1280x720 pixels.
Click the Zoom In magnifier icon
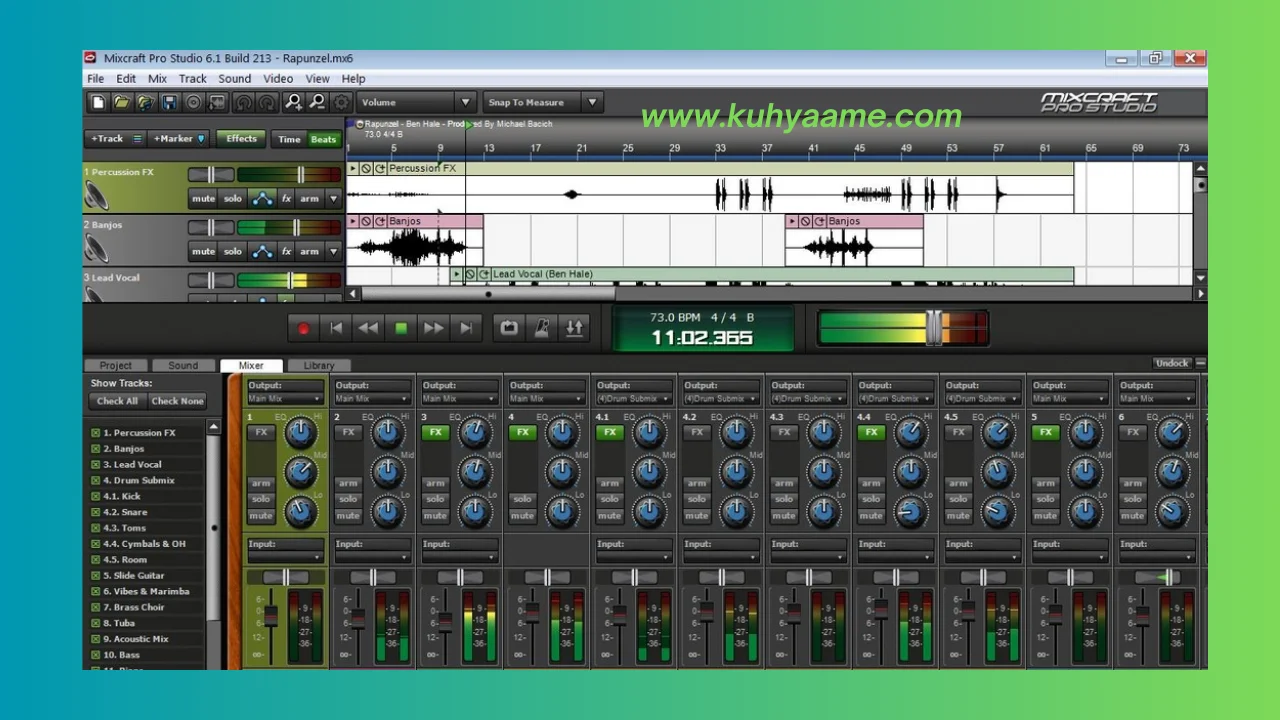tap(293, 102)
